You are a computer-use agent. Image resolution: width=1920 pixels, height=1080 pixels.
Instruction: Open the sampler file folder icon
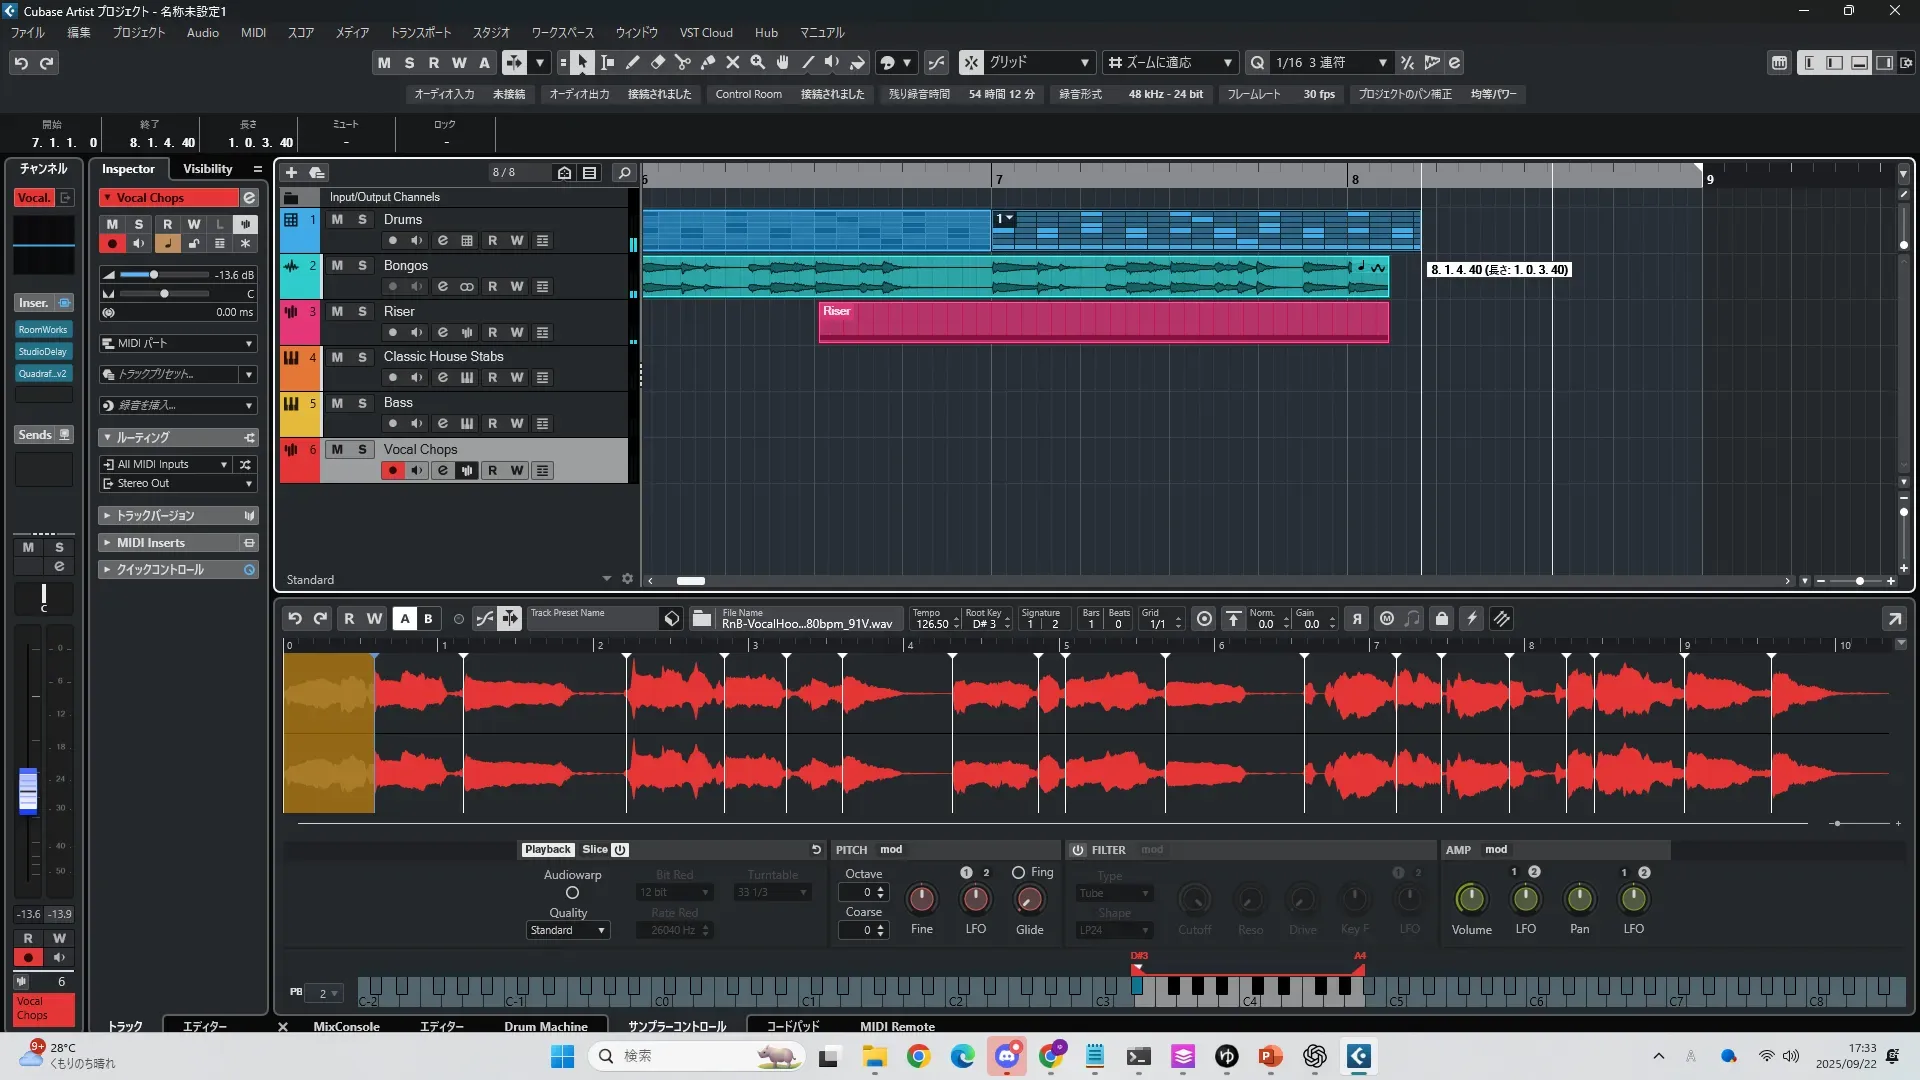[x=702, y=619]
